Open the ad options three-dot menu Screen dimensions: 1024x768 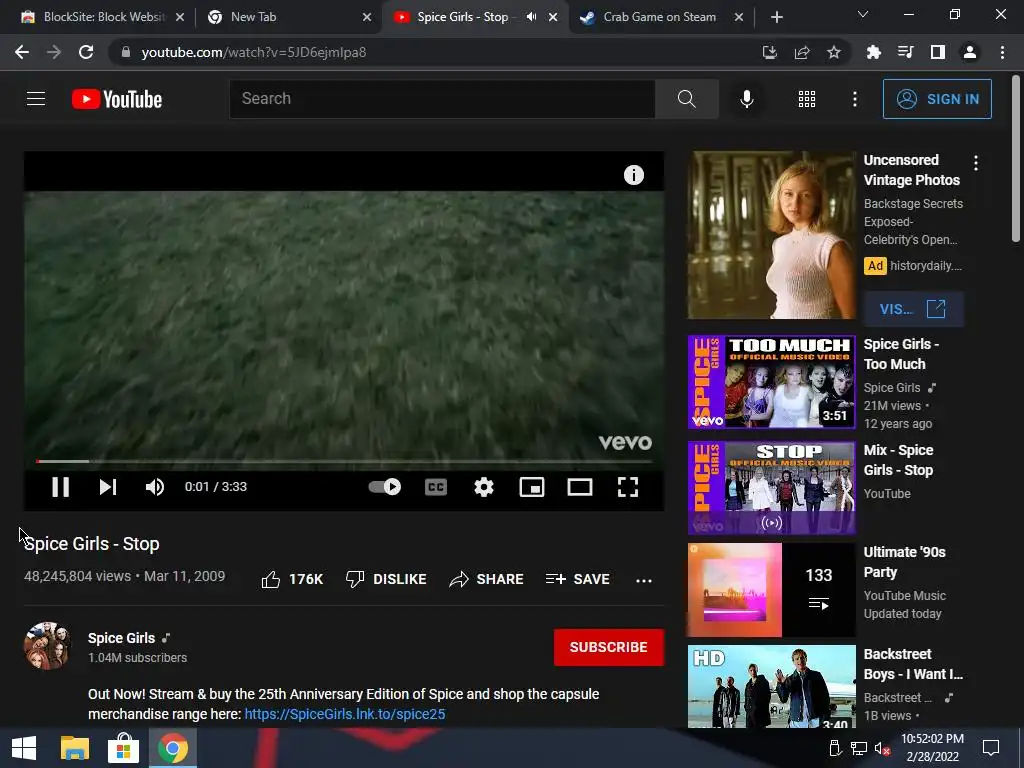tap(976, 163)
